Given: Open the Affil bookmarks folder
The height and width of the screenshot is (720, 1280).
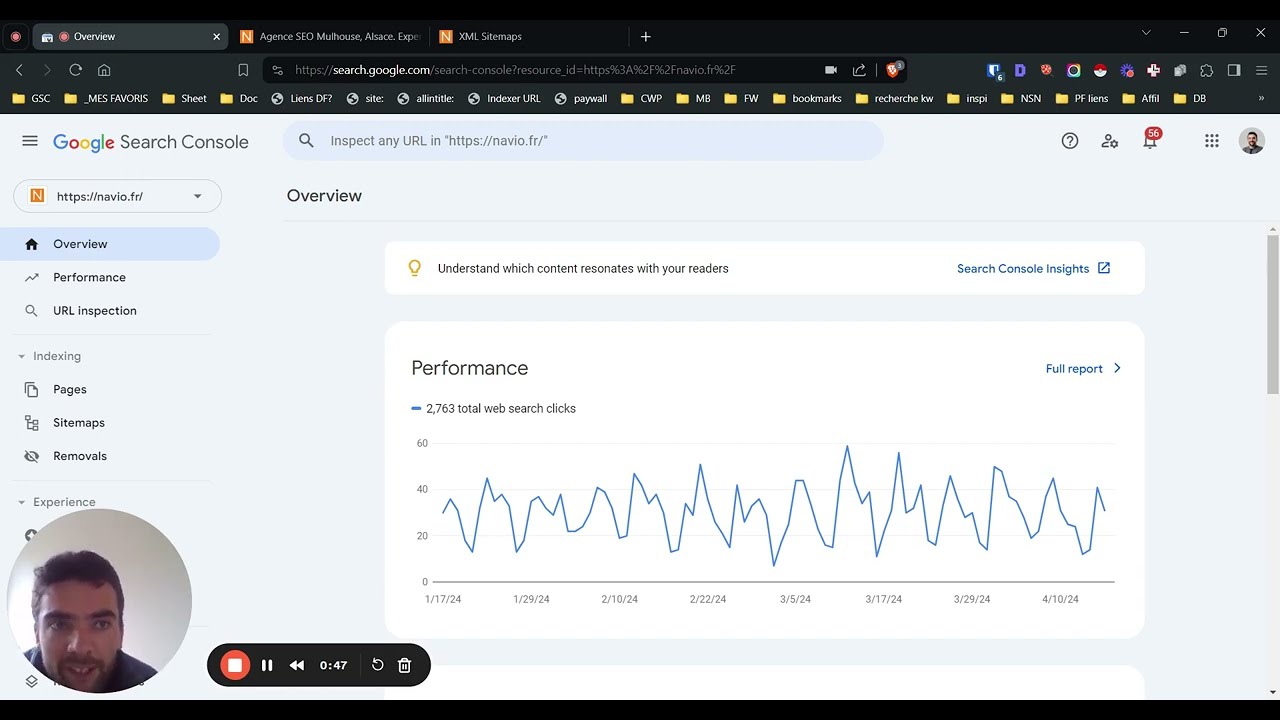Looking at the screenshot, I should (1141, 99).
